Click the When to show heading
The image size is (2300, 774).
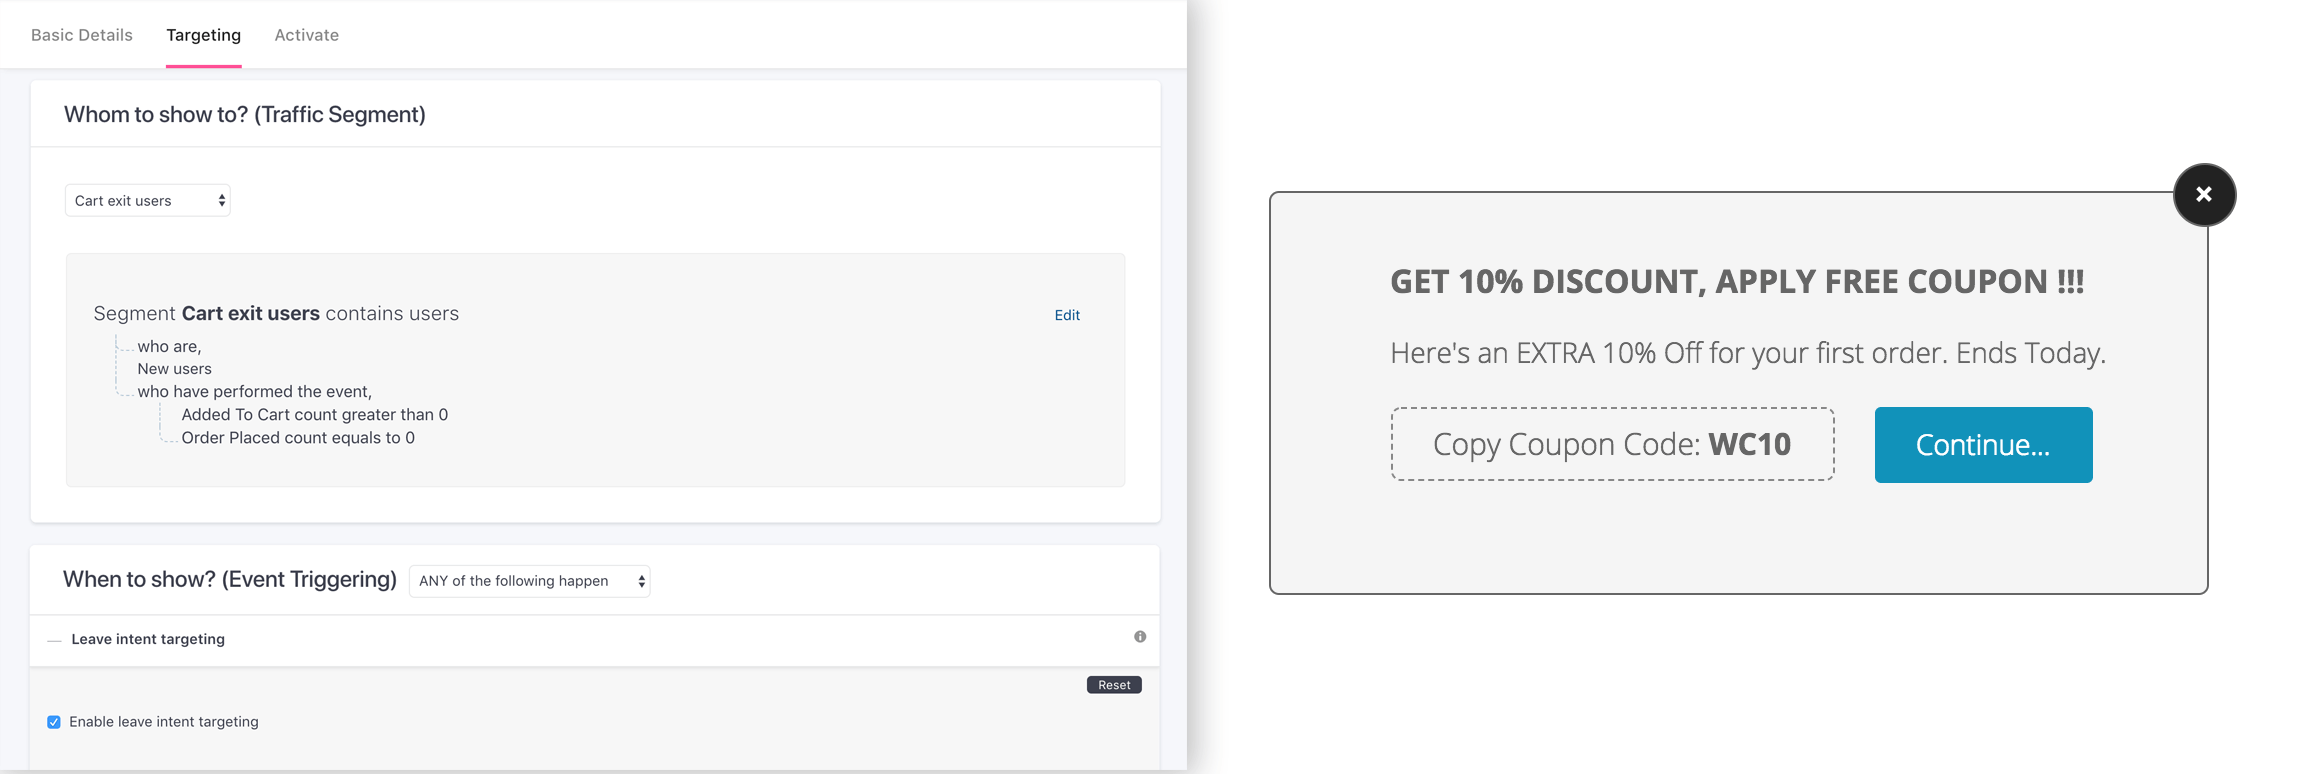pyautogui.click(x=230, y=580)
